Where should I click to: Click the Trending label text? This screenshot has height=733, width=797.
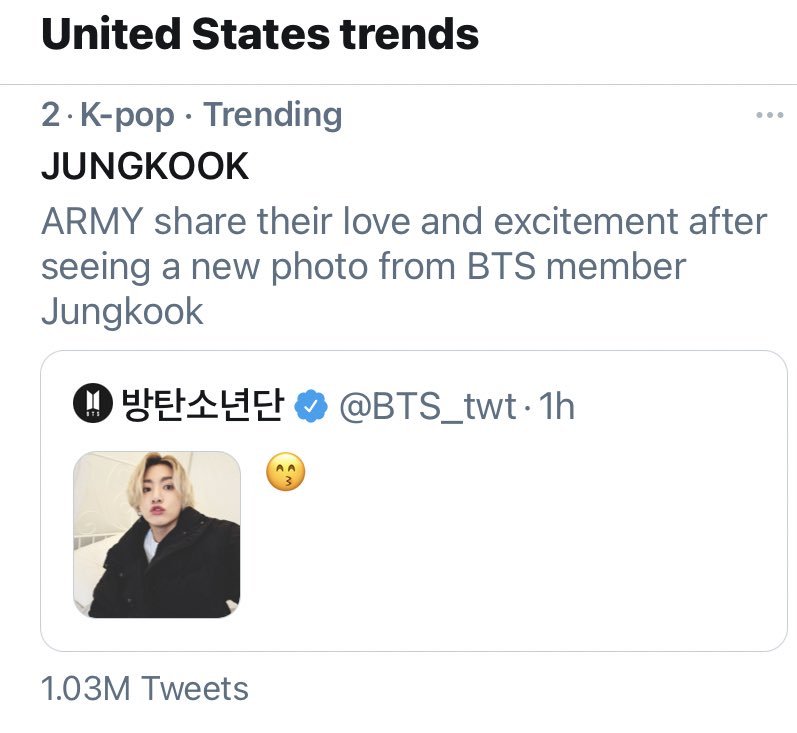click(273, 116)
